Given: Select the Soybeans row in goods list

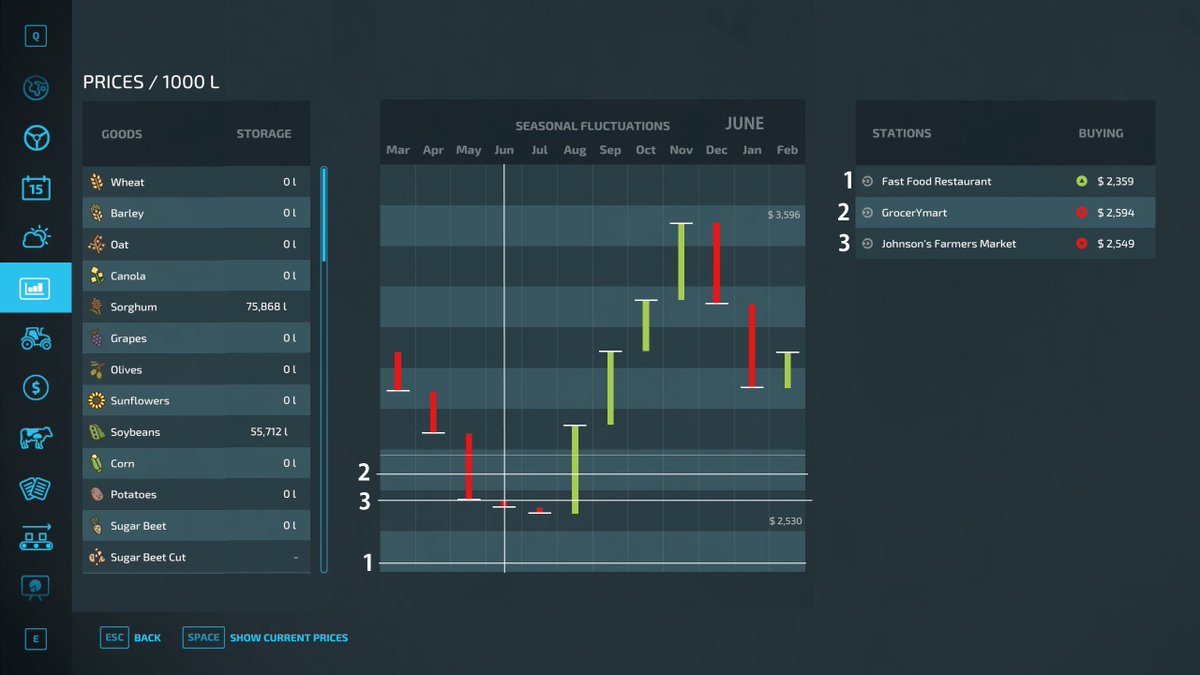Looking at the screenshot, I should 196,432.
